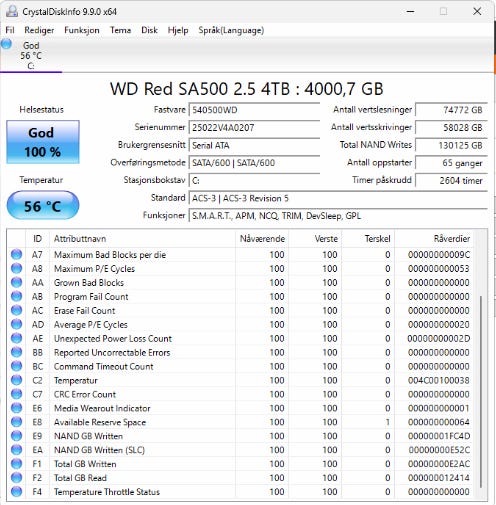
Task: Select the God 56 °C C: drive tab
Action: point(31,55)
